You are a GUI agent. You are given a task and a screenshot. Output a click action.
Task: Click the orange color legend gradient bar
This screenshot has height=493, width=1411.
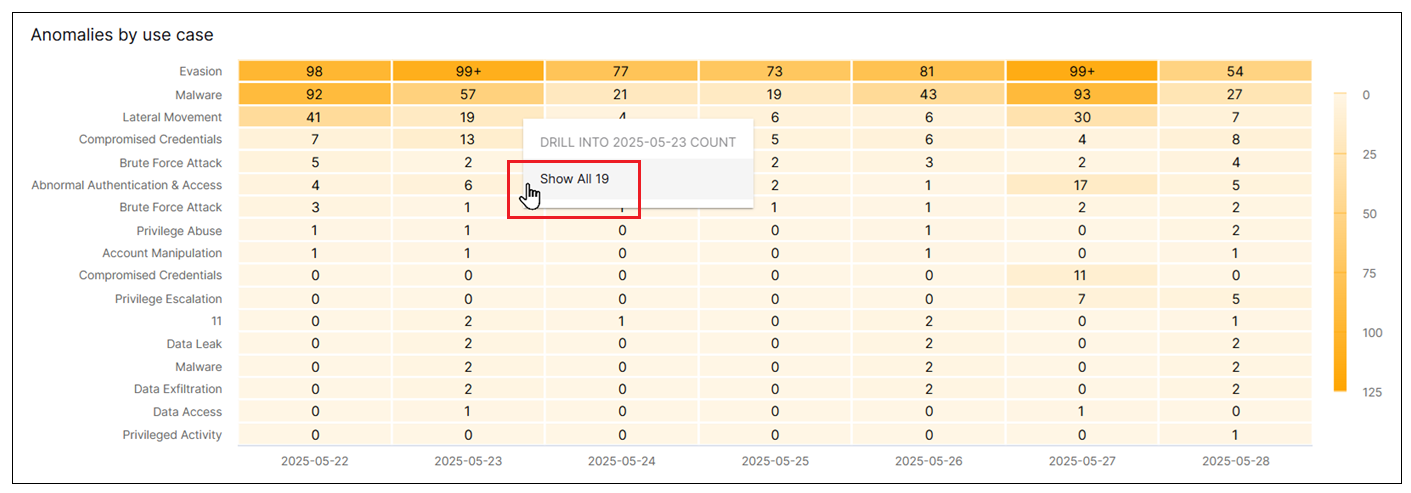click(x=1341, y=242)
